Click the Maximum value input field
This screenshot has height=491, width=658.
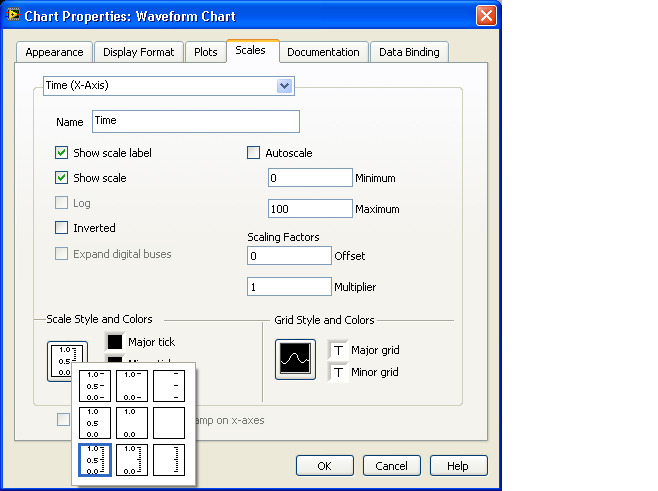coord(310,209)
